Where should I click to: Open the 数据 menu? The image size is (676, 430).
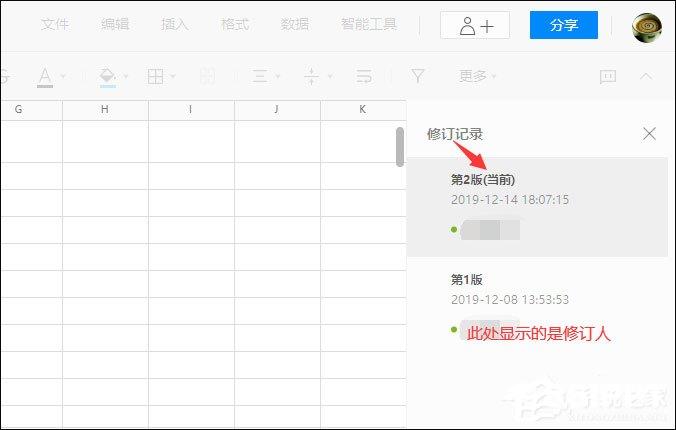point(294,24)
